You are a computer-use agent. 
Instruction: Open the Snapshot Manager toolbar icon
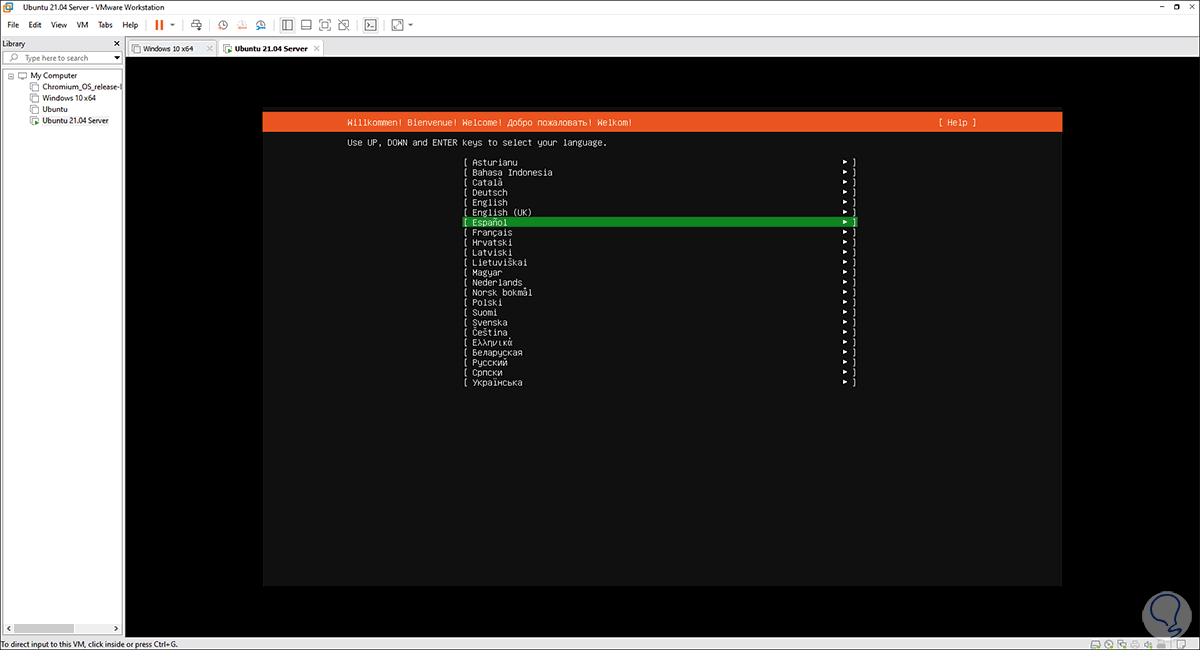tap(261, 24)
